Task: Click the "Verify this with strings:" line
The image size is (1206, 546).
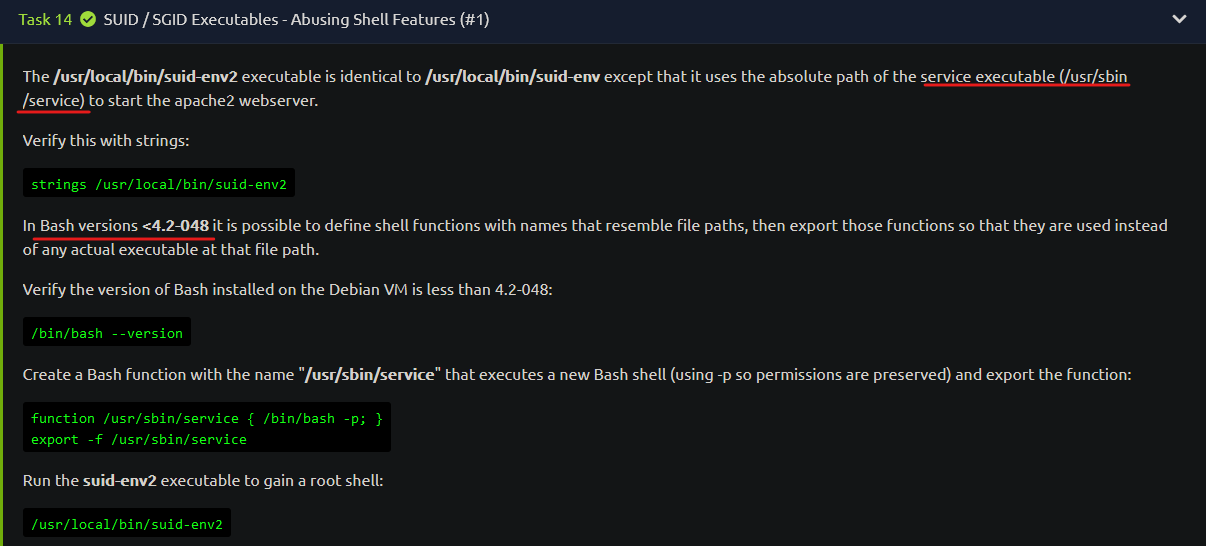Action: pyautogui.click(x=106, y=141)
